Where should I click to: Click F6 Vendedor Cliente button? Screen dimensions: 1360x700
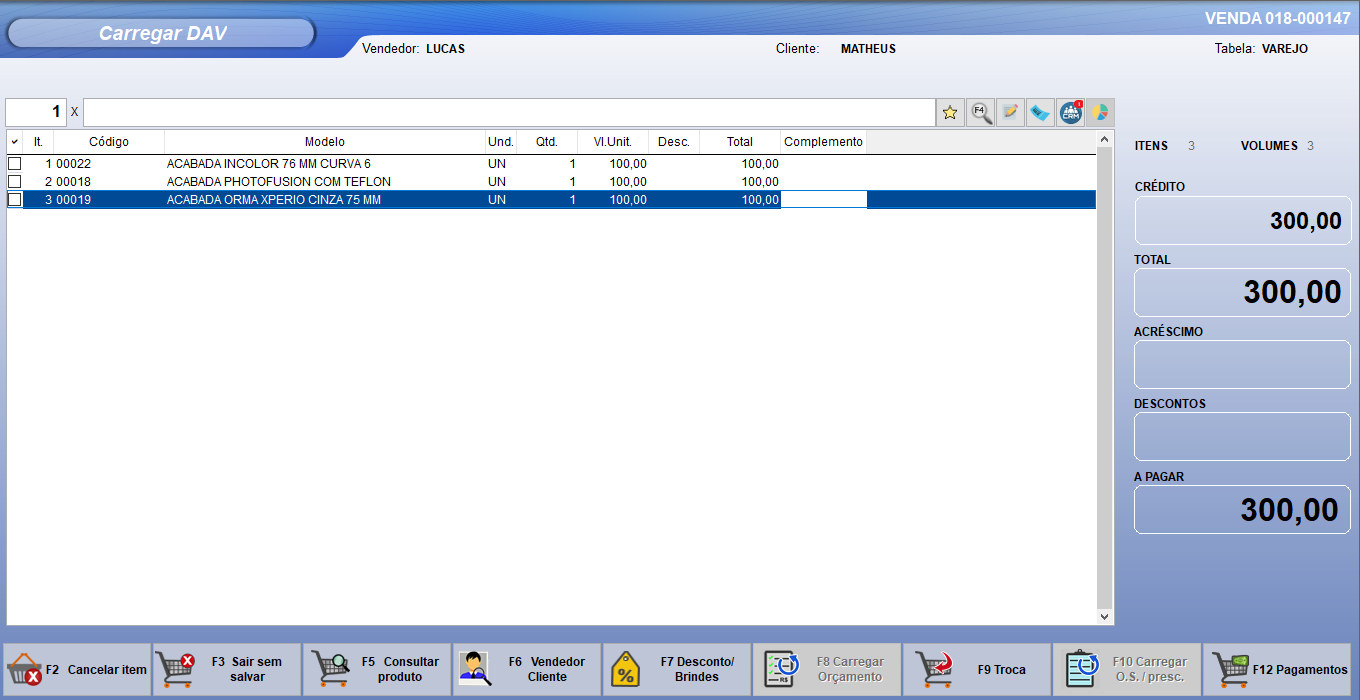pos(527,669)
